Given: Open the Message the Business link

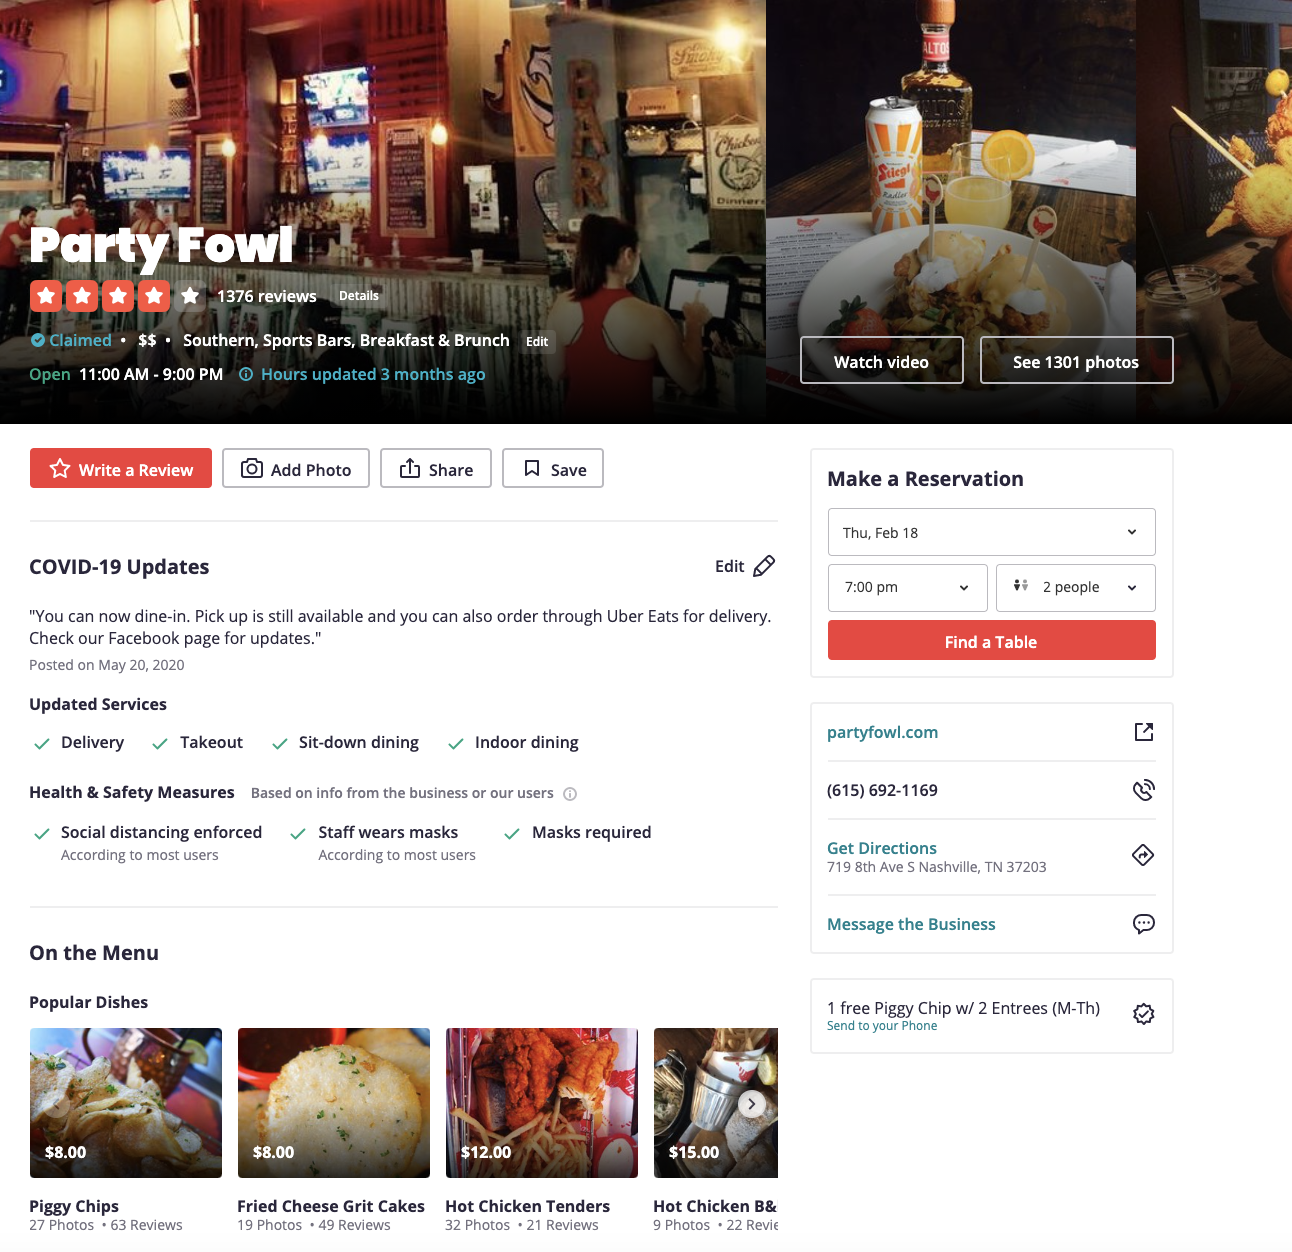Looking at the screenshot, I should click(911, 924).
